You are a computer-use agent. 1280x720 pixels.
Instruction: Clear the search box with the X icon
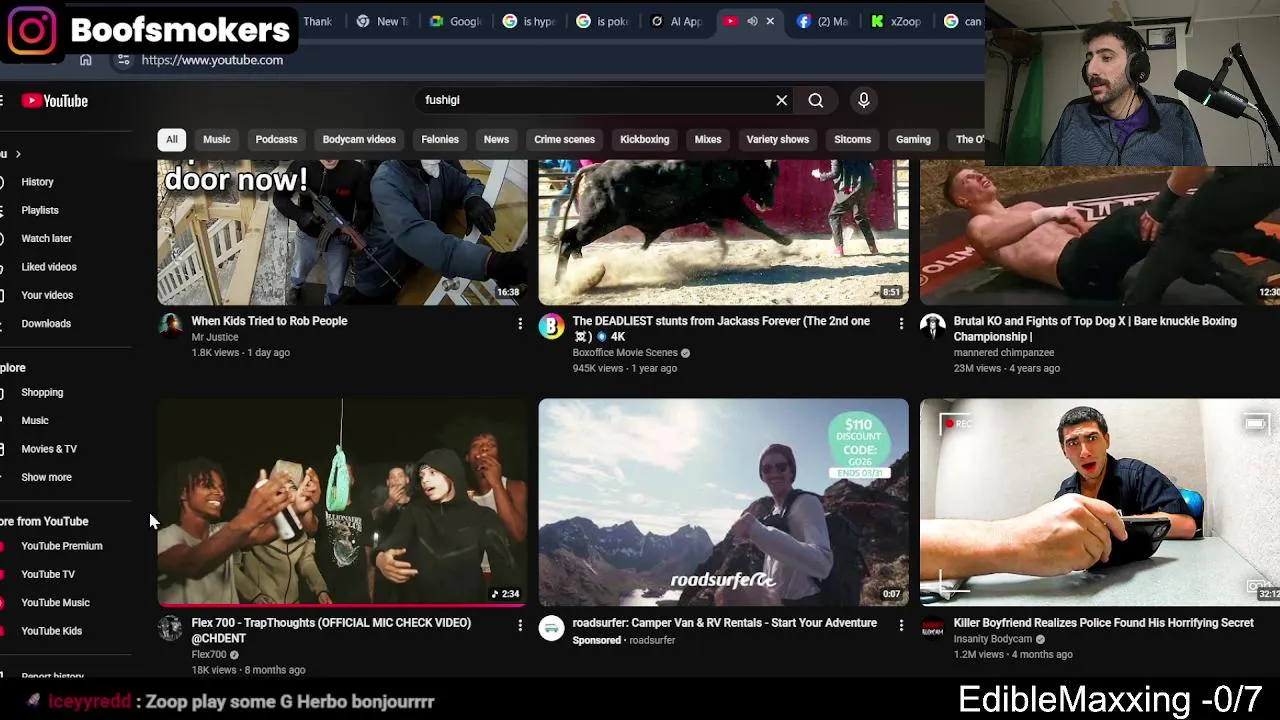pos(782,100)
